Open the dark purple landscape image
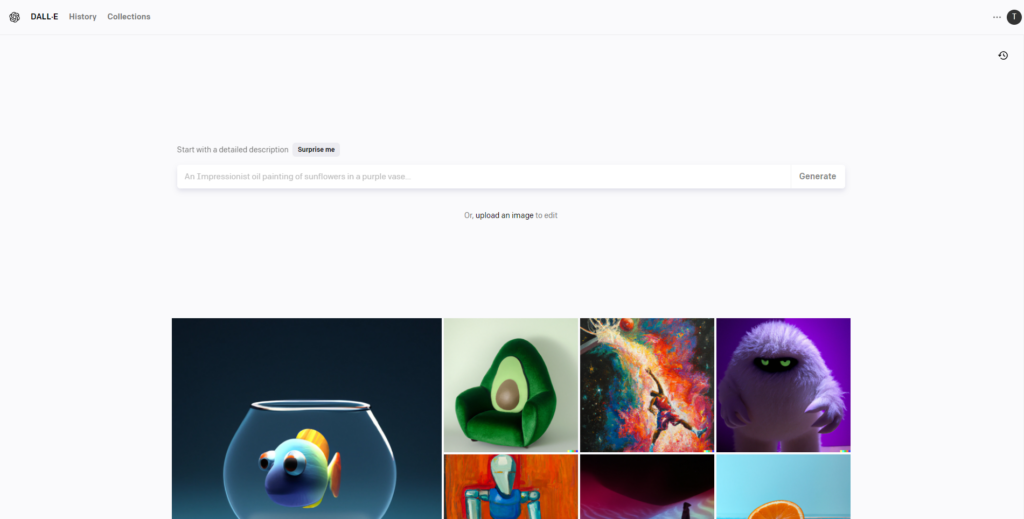This screenshot has width=1024, height=519. [x=647, y=487]
